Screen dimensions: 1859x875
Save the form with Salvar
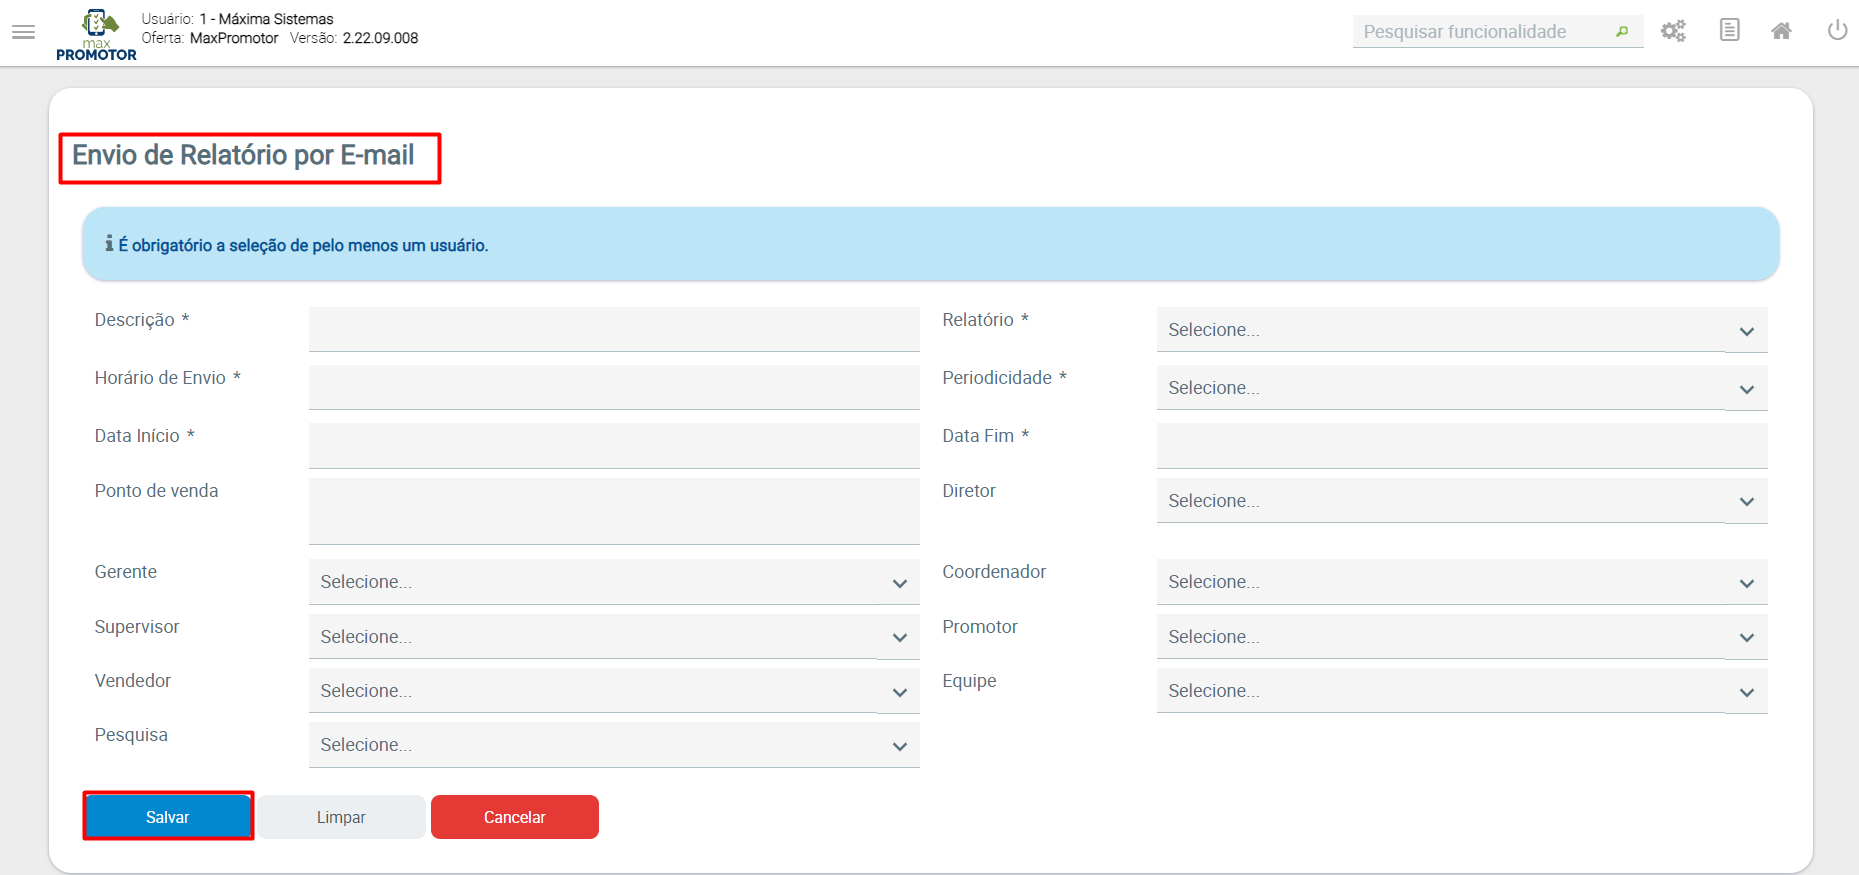pyautogui.click(x=168, y=817)
